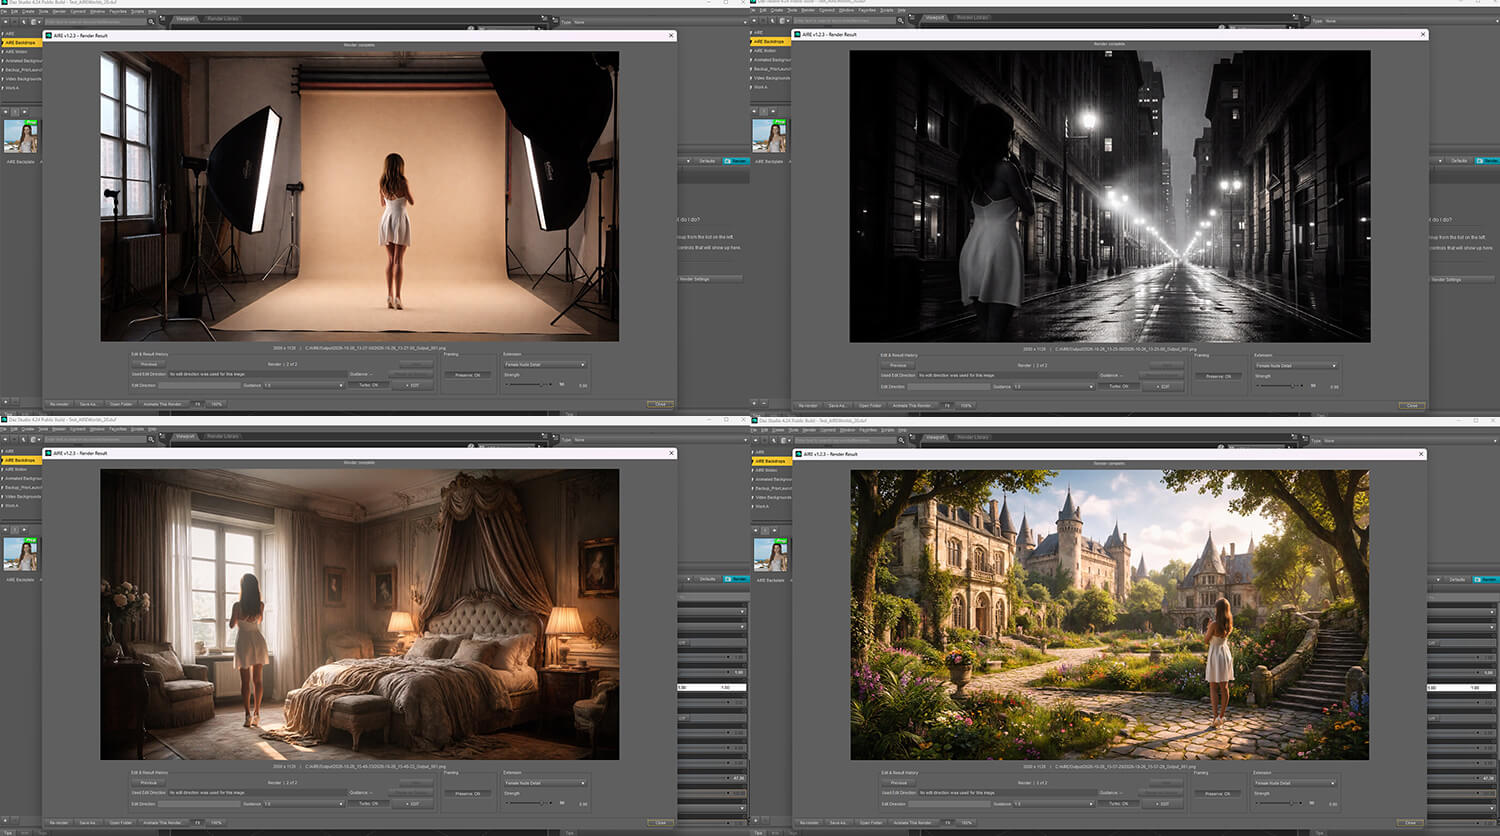Open the Create menu in the bedroom window
The width and height of the screenshot is (1500, 836).
coord(27,429)
